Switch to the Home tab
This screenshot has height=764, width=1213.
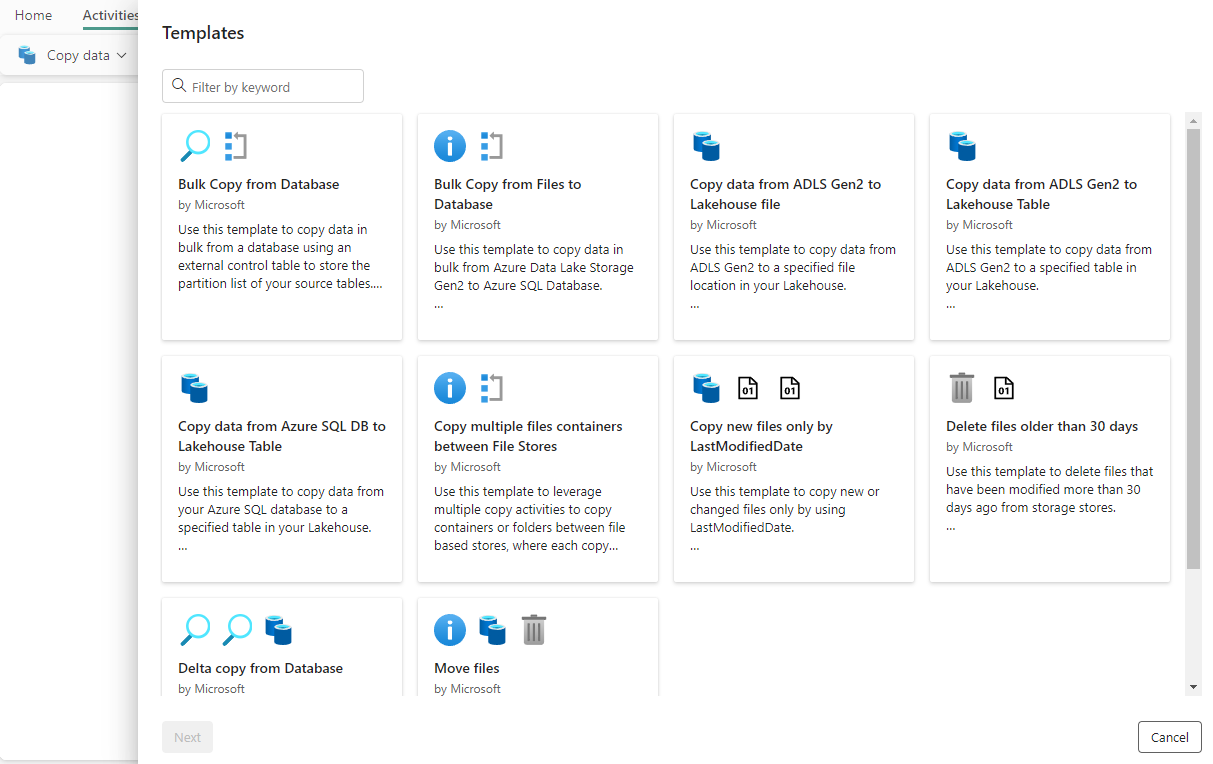point(33,15)
